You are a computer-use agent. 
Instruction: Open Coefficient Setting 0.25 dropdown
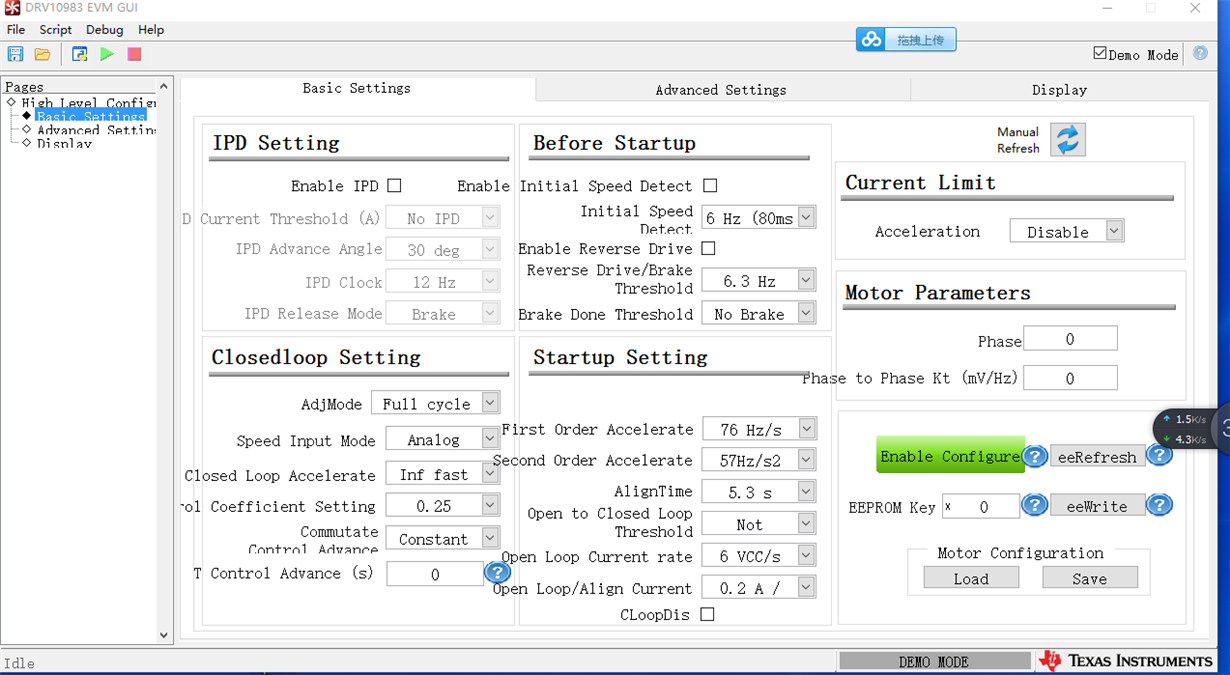pyautogui.click(x=443, y=506)
